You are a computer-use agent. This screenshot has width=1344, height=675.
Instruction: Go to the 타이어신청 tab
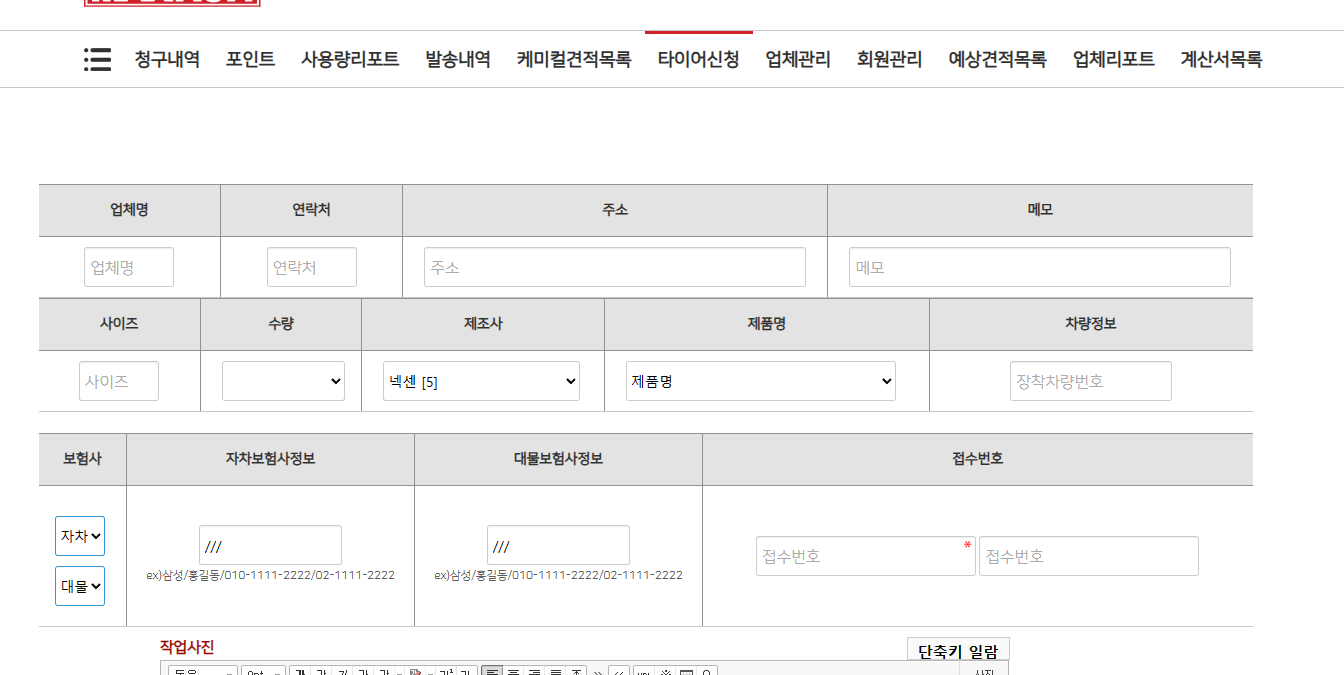(698, 60)
